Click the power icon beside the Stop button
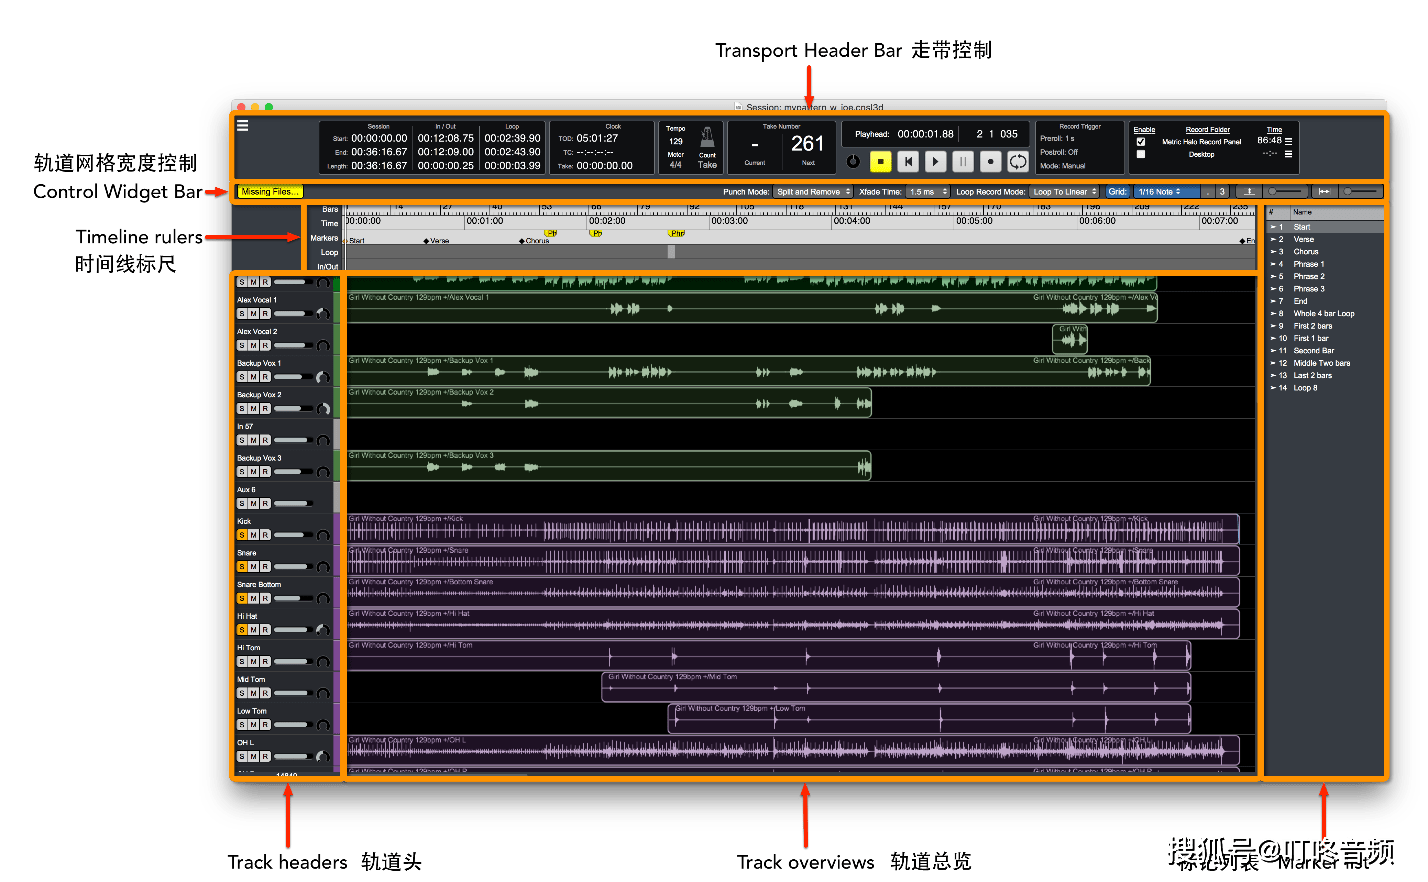1428x882 pixels. [853, 161]
